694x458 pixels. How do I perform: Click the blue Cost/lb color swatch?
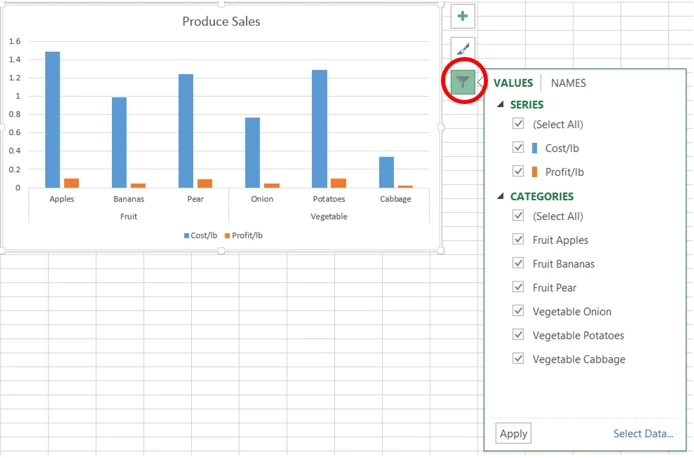coord(535,148)
